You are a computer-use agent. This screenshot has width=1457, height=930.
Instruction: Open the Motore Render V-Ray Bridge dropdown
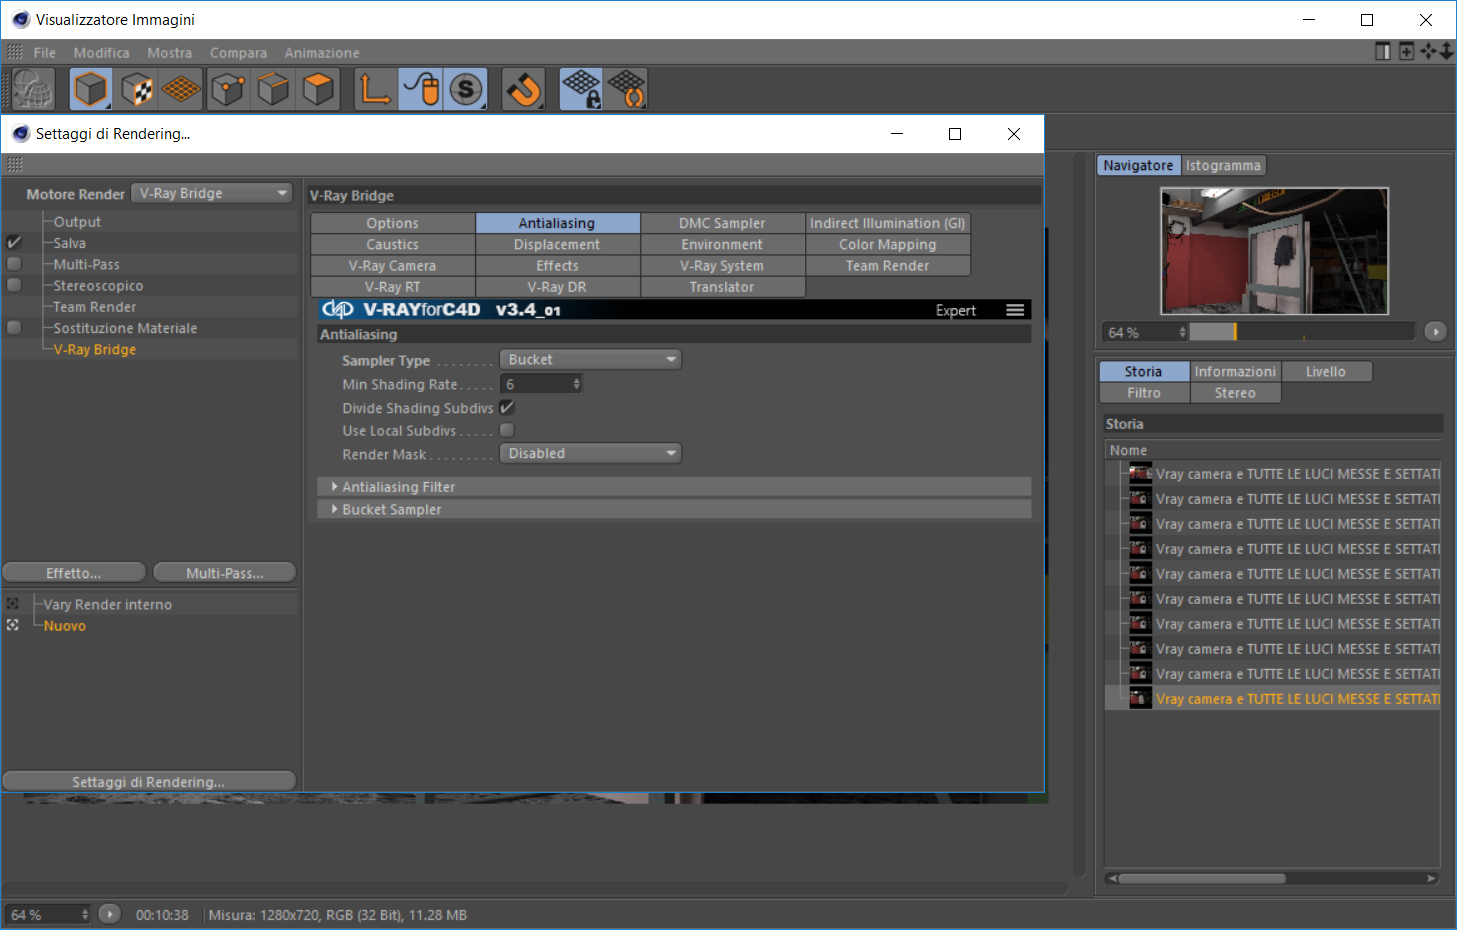(212, 193)
